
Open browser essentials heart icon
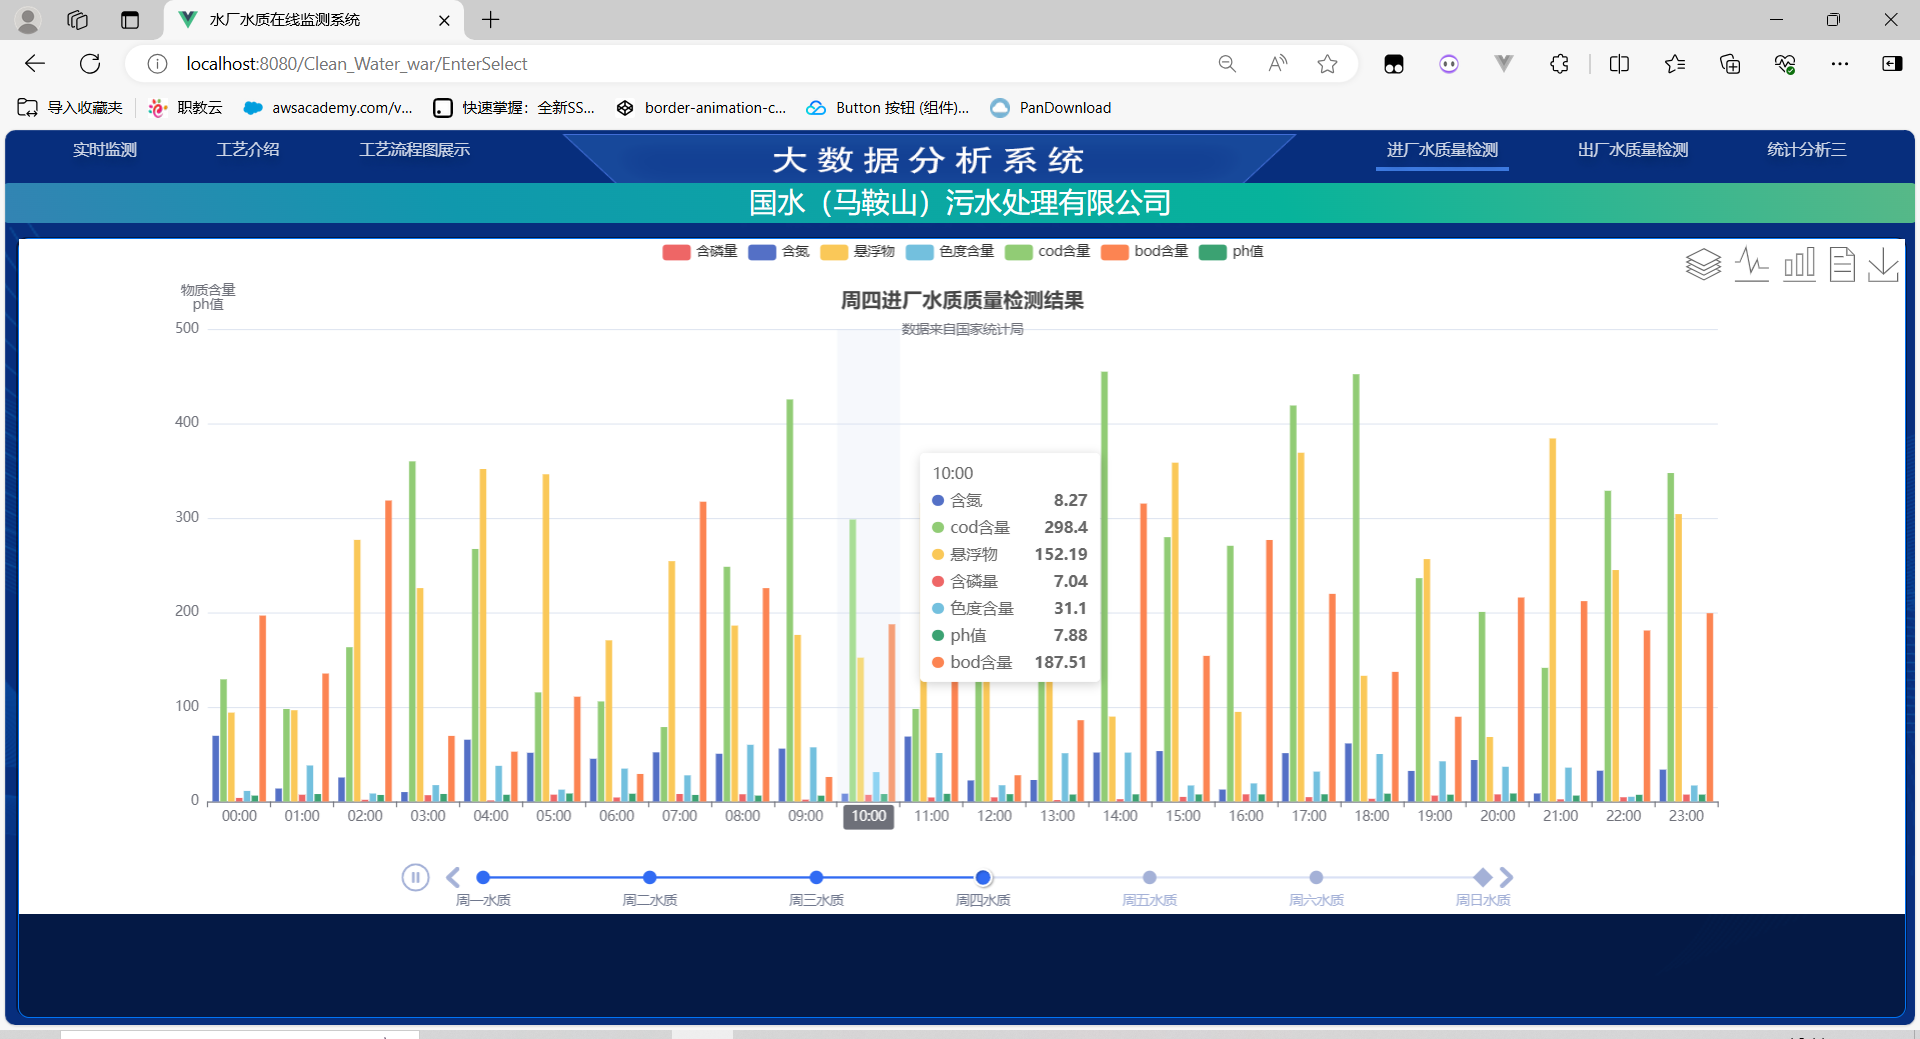pos(1785,64)
